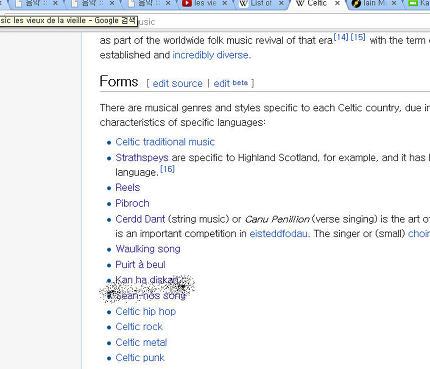Open the 'Reels' link
Image resolution: width=430 pixels, height=369 pixels.
(x=128, y=187)
